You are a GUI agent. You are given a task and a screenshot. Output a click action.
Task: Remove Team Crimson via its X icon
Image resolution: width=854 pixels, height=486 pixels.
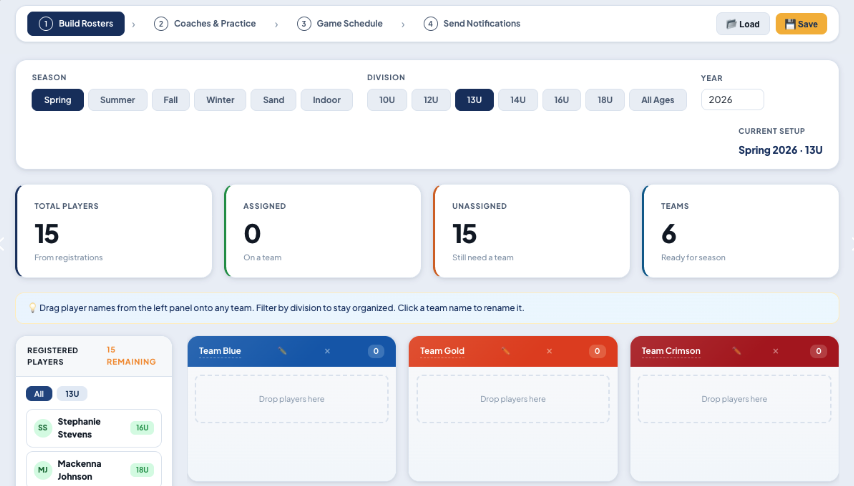[776, 351]
